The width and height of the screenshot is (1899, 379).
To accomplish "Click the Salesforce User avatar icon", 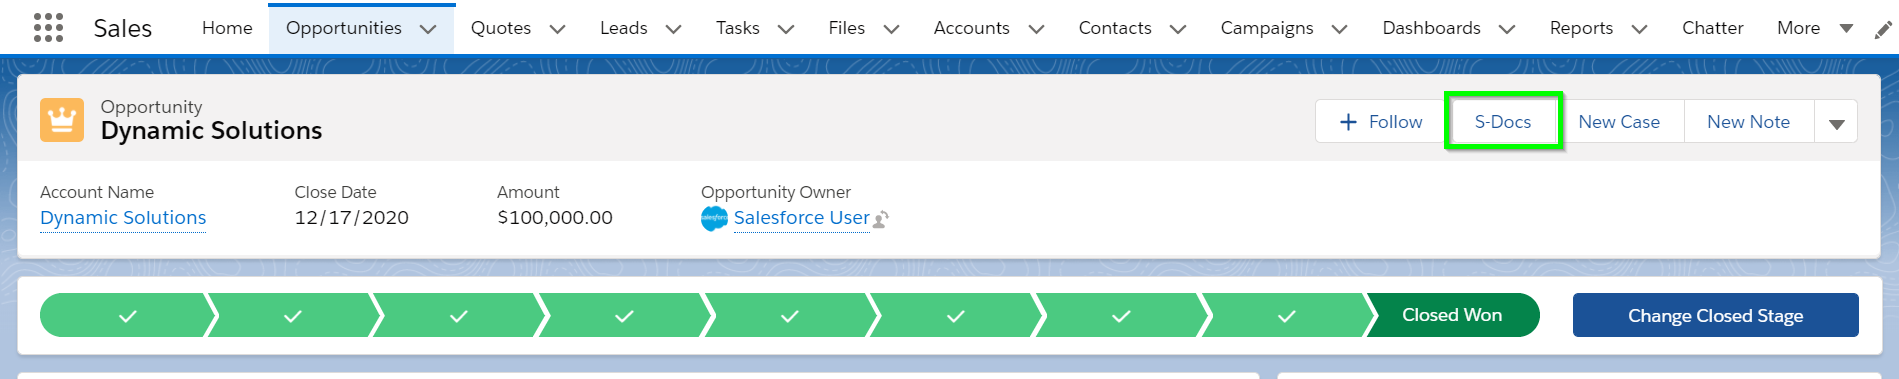I will (714, 218).
